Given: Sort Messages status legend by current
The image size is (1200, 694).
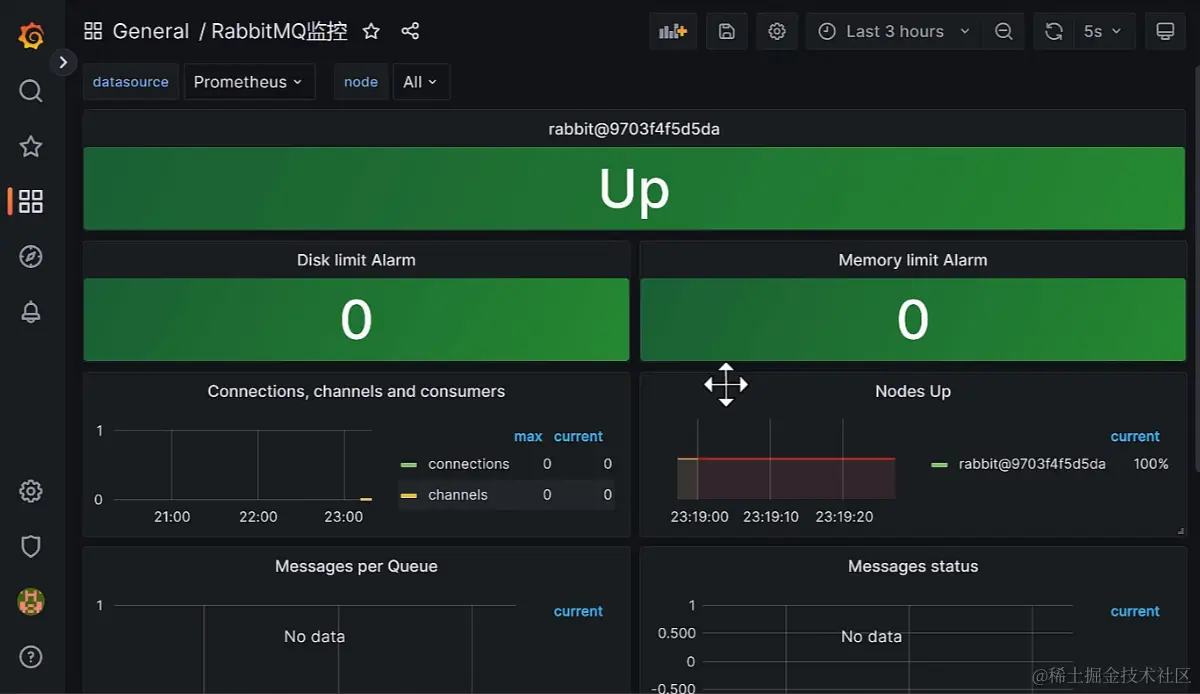Looking at the screenshot, I should [1135, 611].
